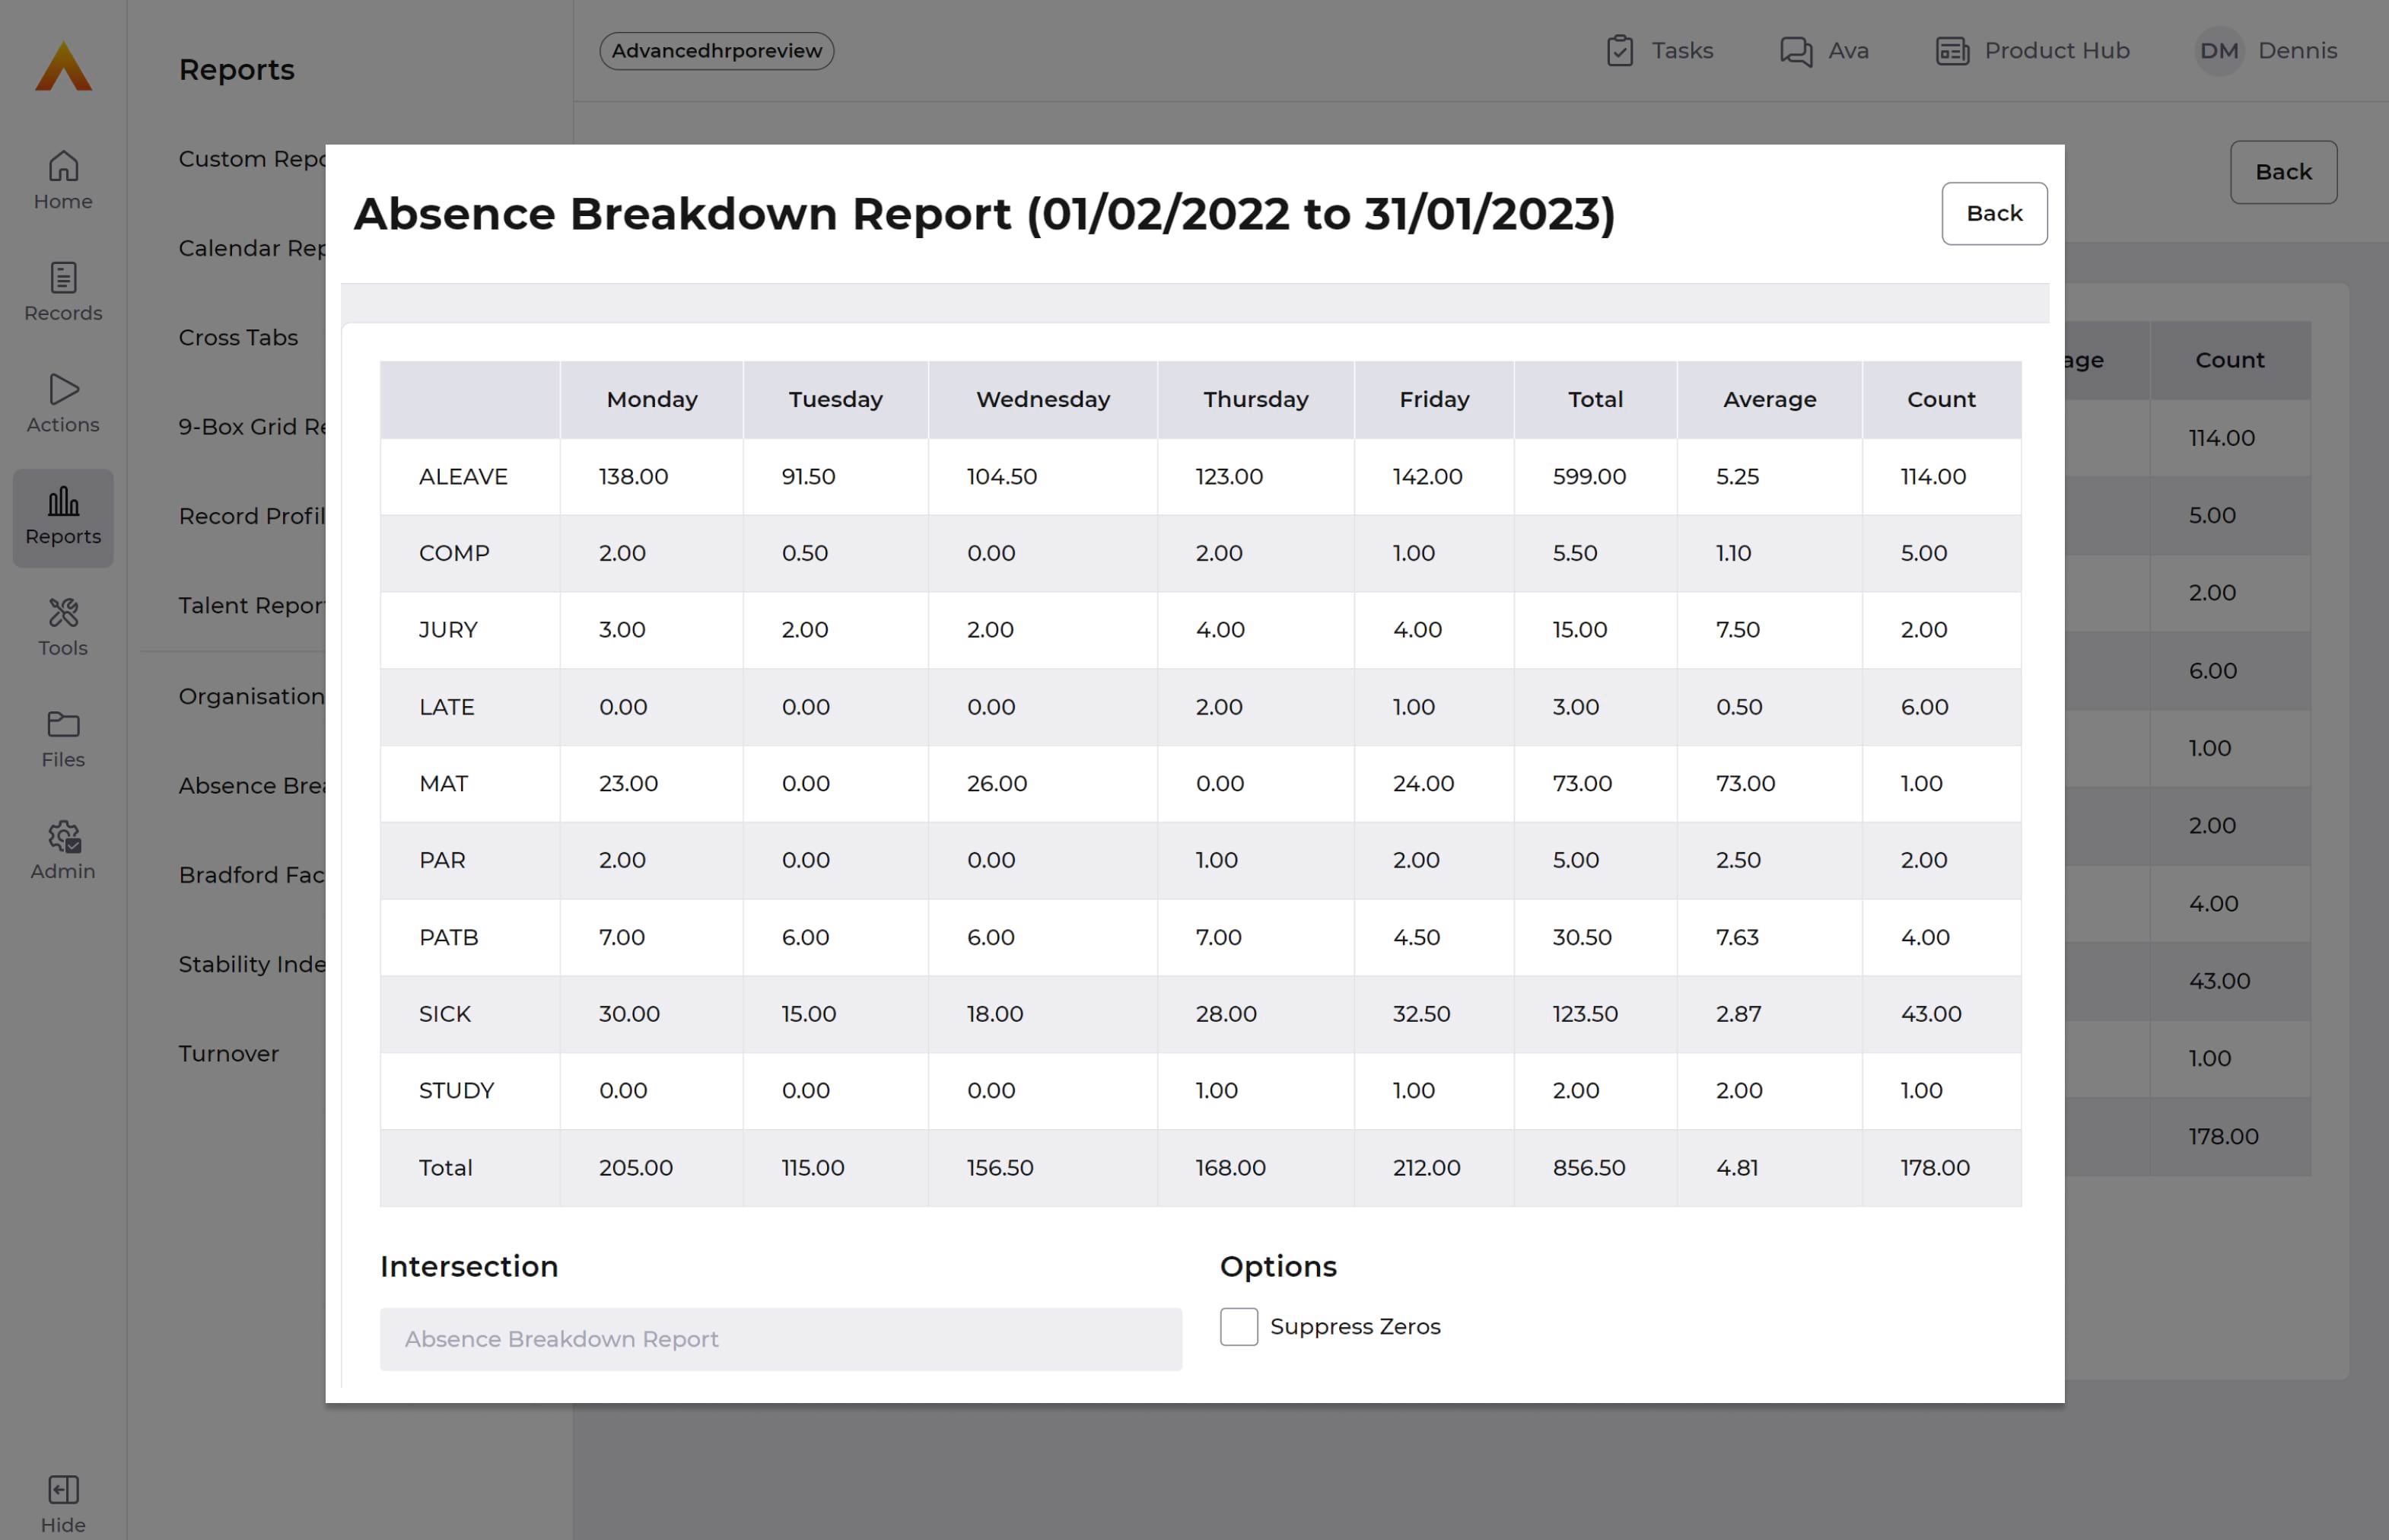Select the STUDY row label
This screenshot has width=2389, height=1540.
(x=456, y=1090)
